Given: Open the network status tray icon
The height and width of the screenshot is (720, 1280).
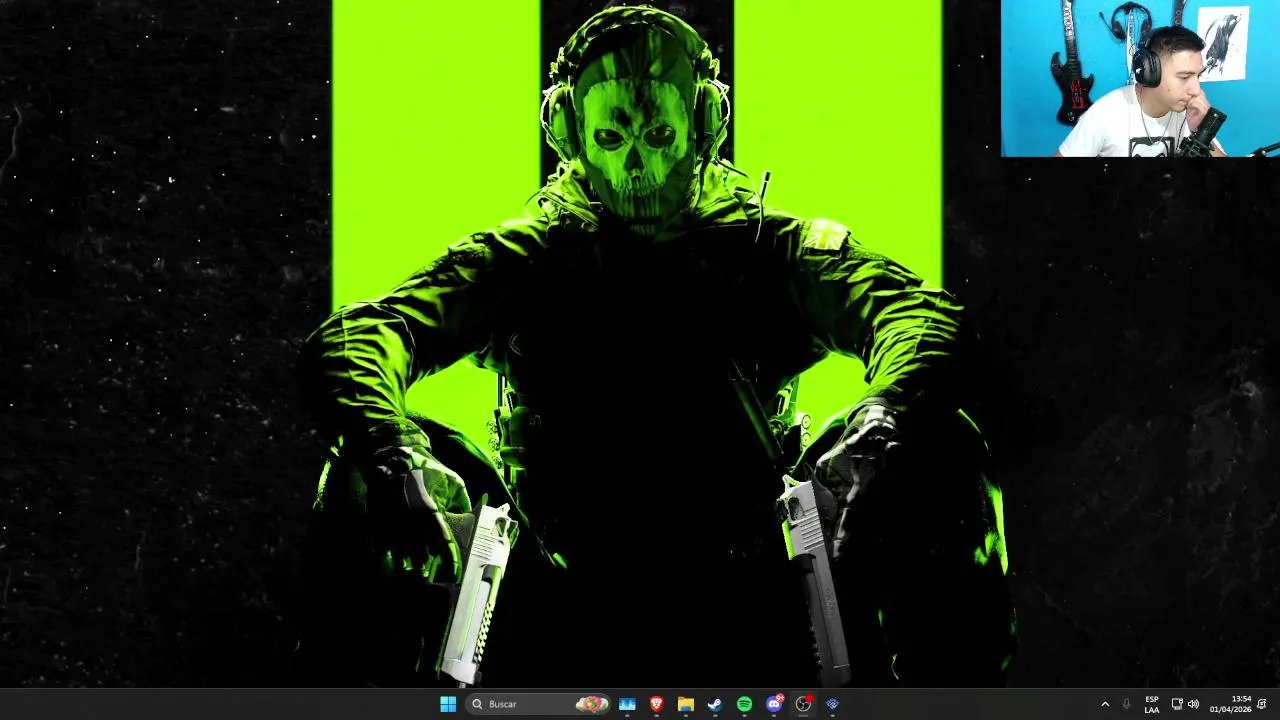Looking at the screenshot, I should [1177, 704].
